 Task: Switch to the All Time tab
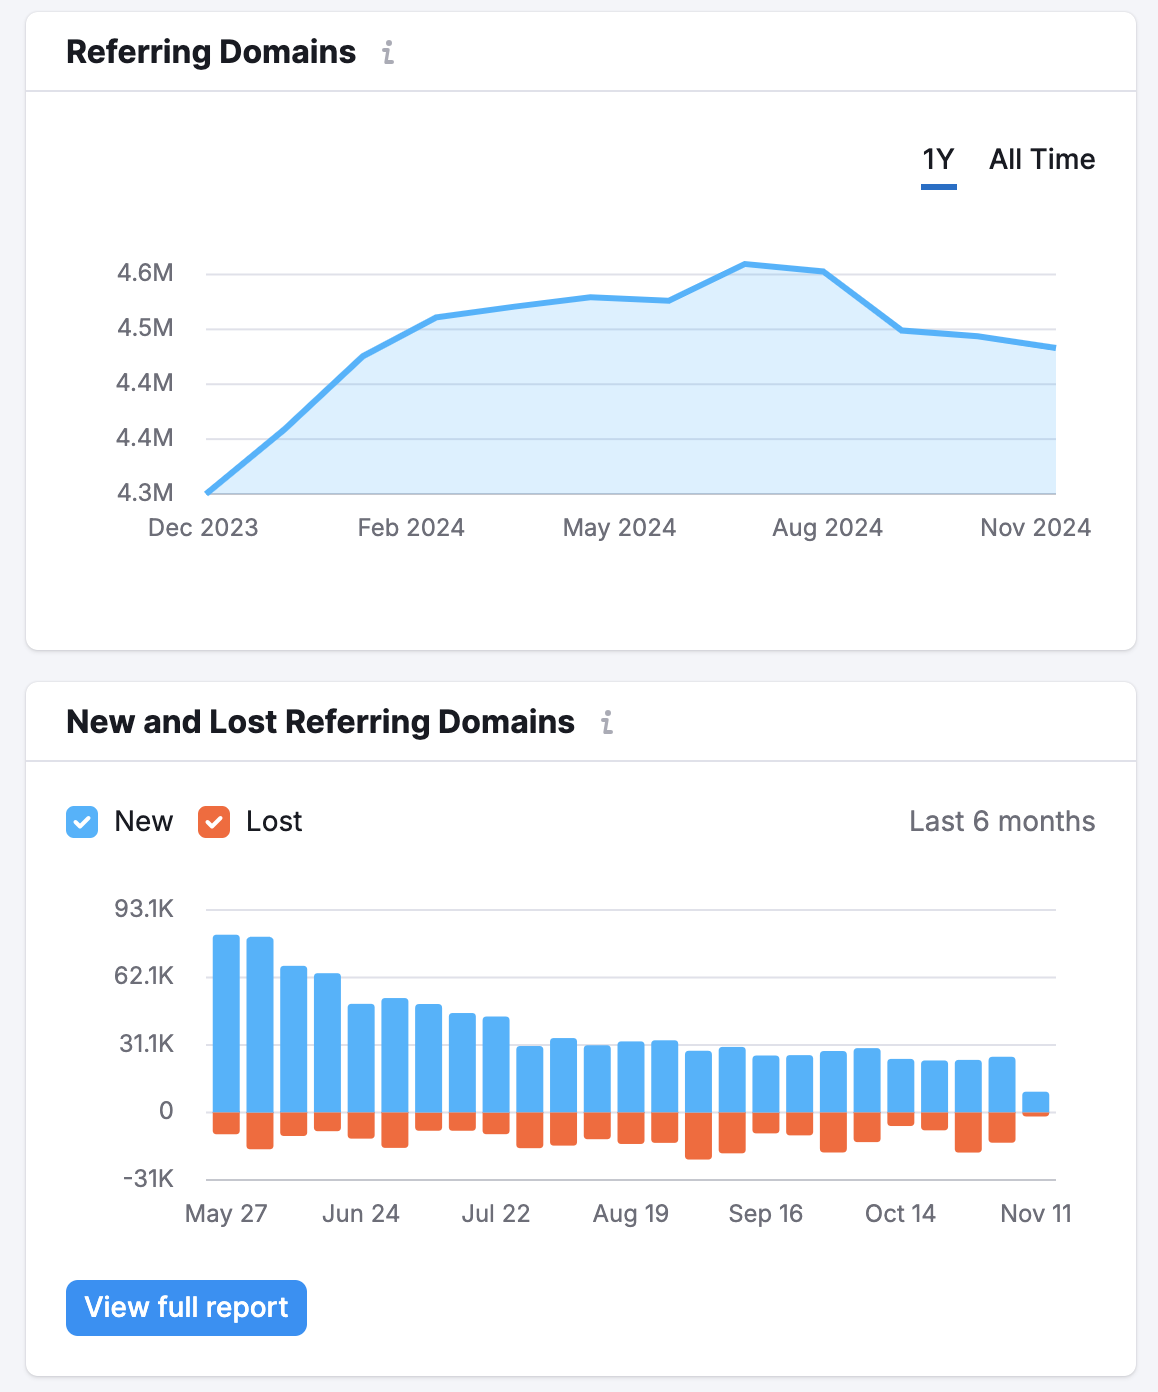click(1042, 158)
